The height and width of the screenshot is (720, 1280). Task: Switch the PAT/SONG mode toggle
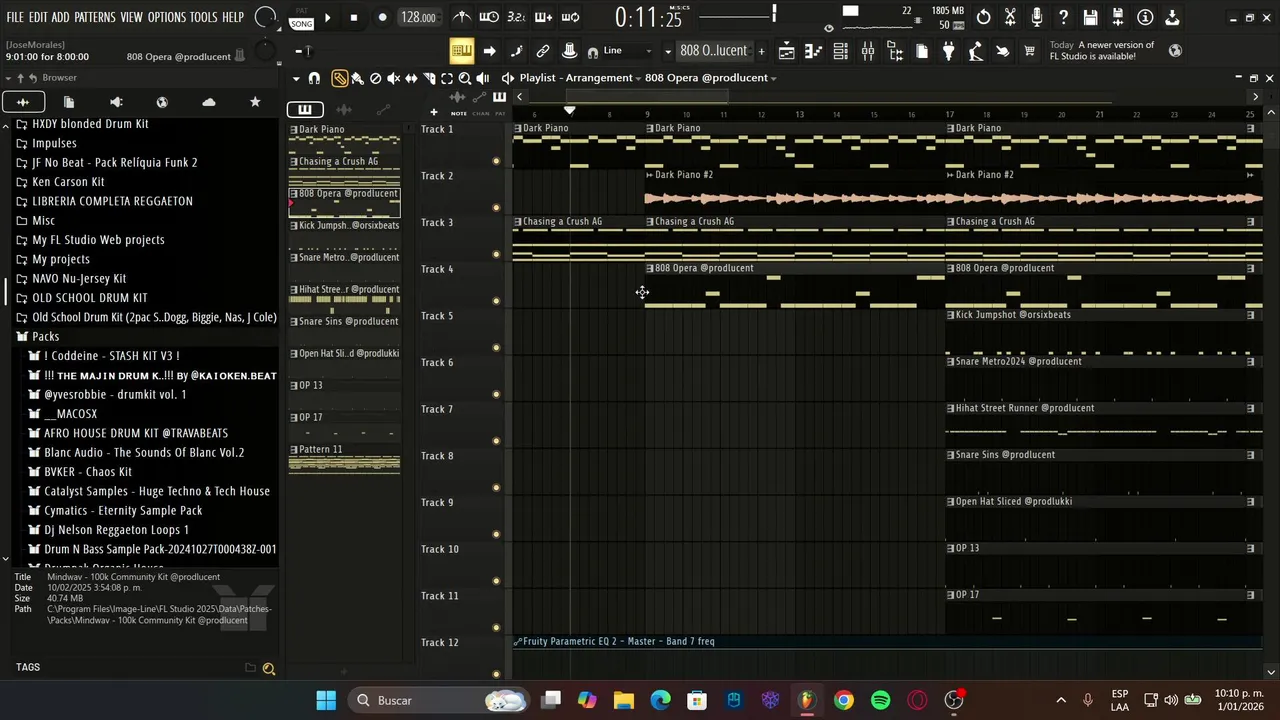tap(301, 17)
